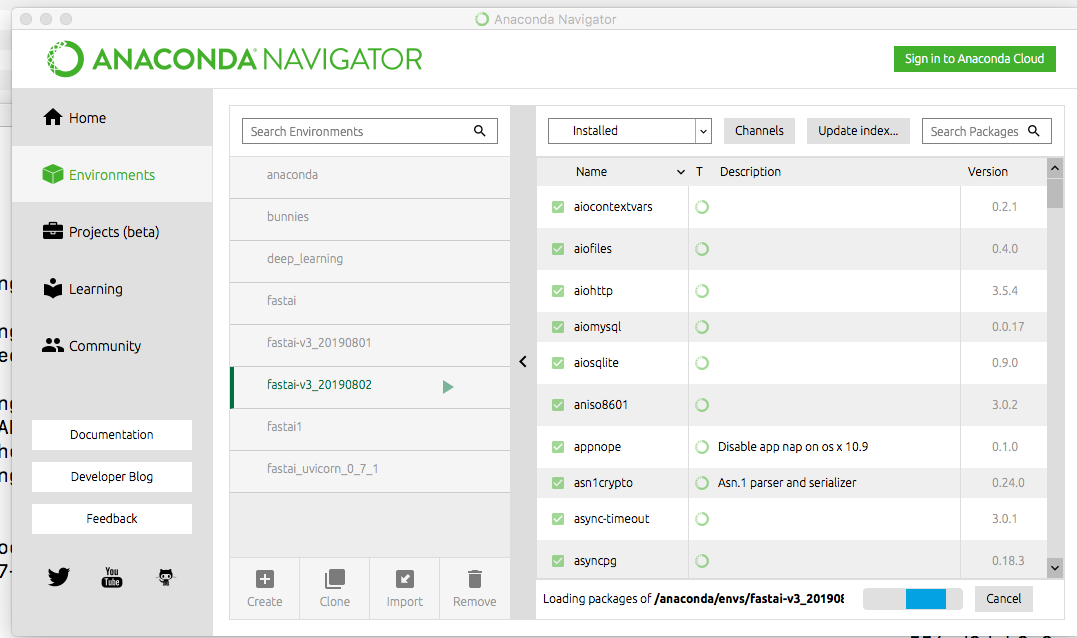Open the YouTube icon link
This screenshot has width=1077, height=638.
tap(112, 577)
